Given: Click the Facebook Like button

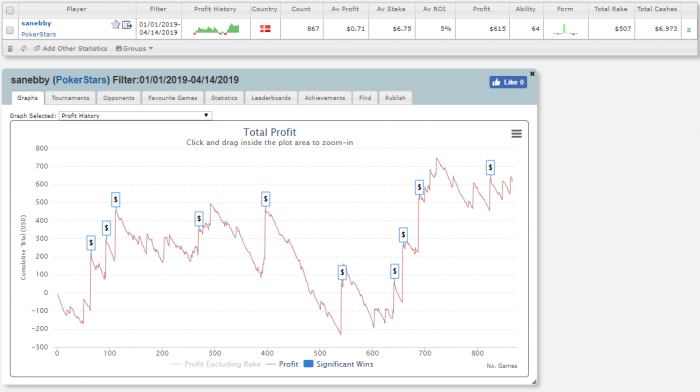Looking at the screenshot, I should [508, 82].
